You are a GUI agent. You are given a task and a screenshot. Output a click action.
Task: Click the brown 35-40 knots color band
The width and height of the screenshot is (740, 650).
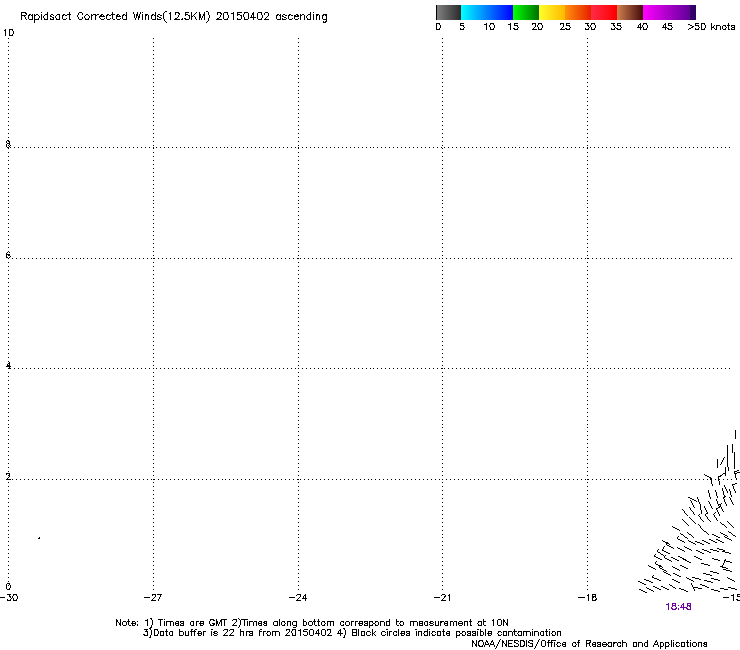[630, 12]
